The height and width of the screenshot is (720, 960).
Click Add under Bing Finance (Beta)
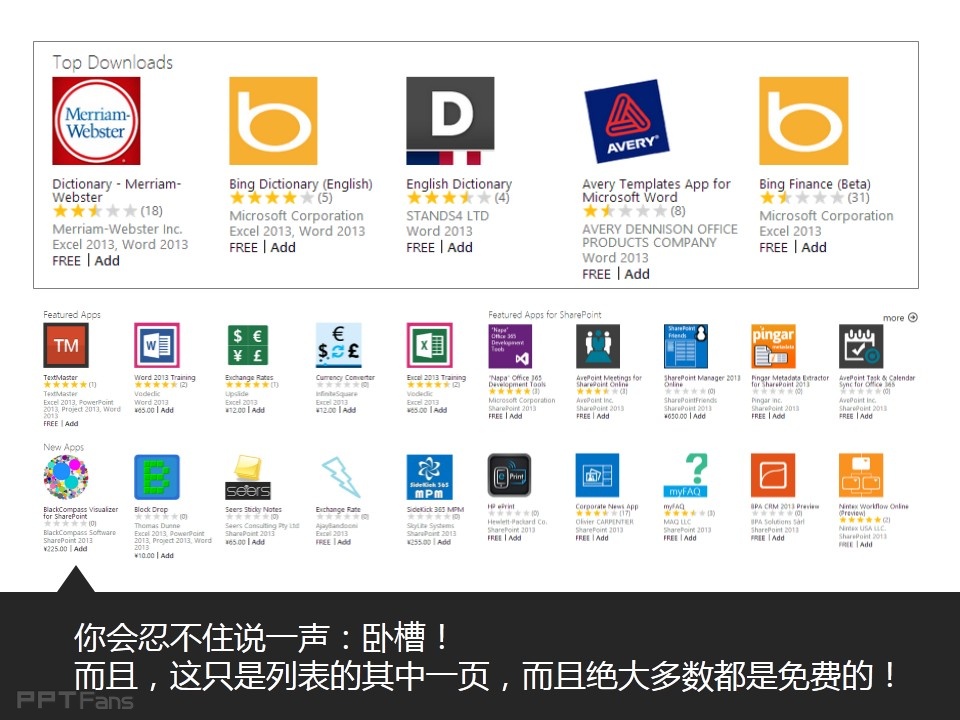coord(814,247)
